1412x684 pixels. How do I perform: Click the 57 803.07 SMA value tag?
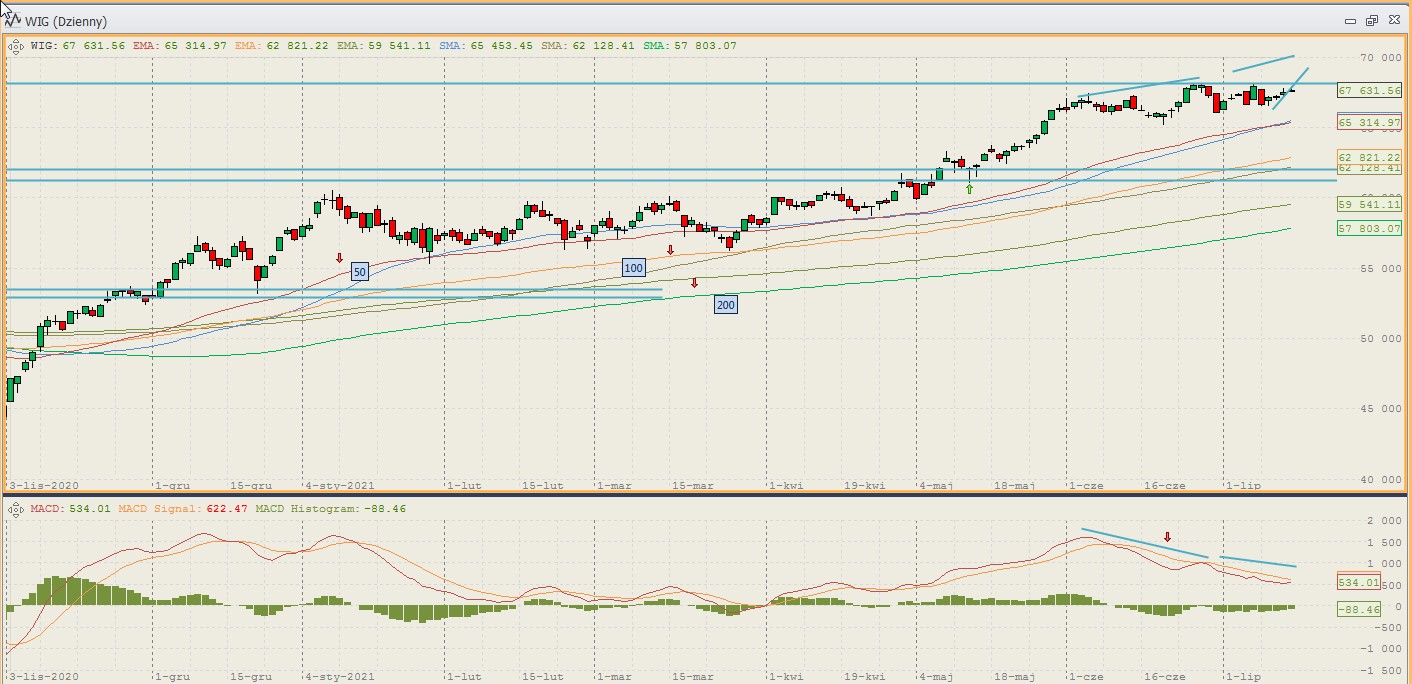click(x=1369, y=228)
